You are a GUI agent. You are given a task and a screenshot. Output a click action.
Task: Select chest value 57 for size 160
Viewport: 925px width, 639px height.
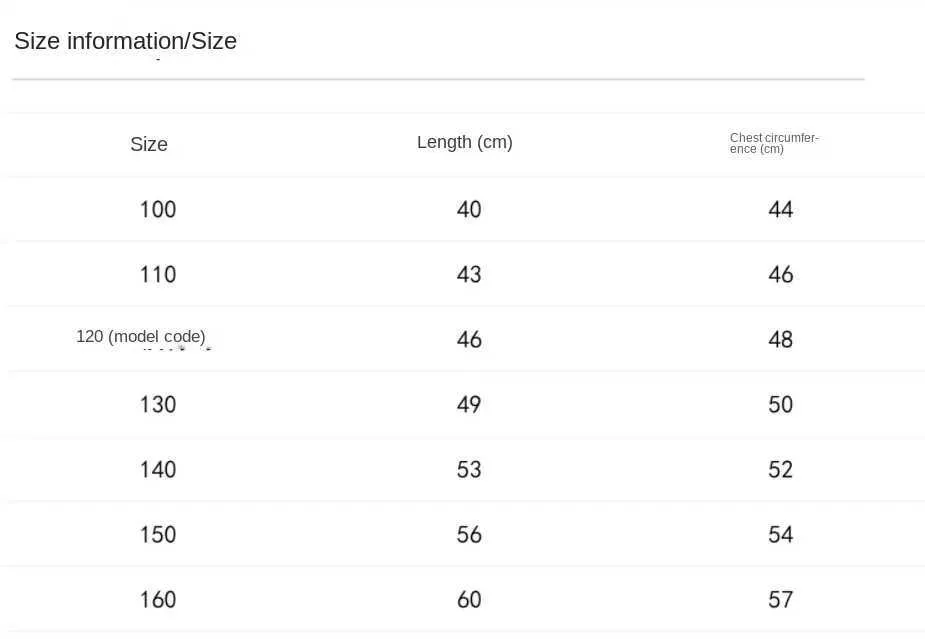(x=780, y=599)
